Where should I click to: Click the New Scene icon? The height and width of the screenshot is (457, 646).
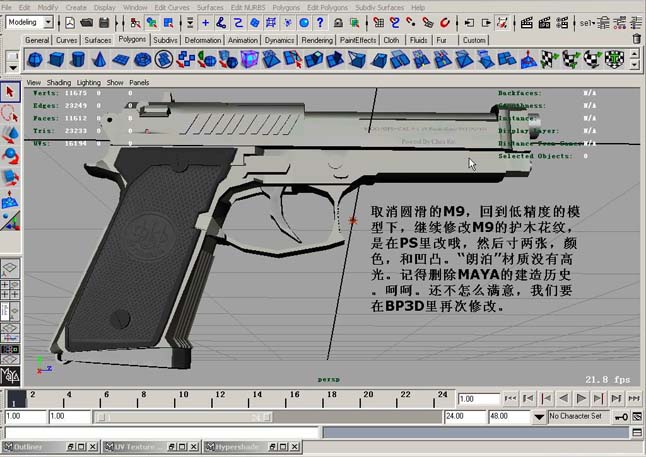(70, 23)
